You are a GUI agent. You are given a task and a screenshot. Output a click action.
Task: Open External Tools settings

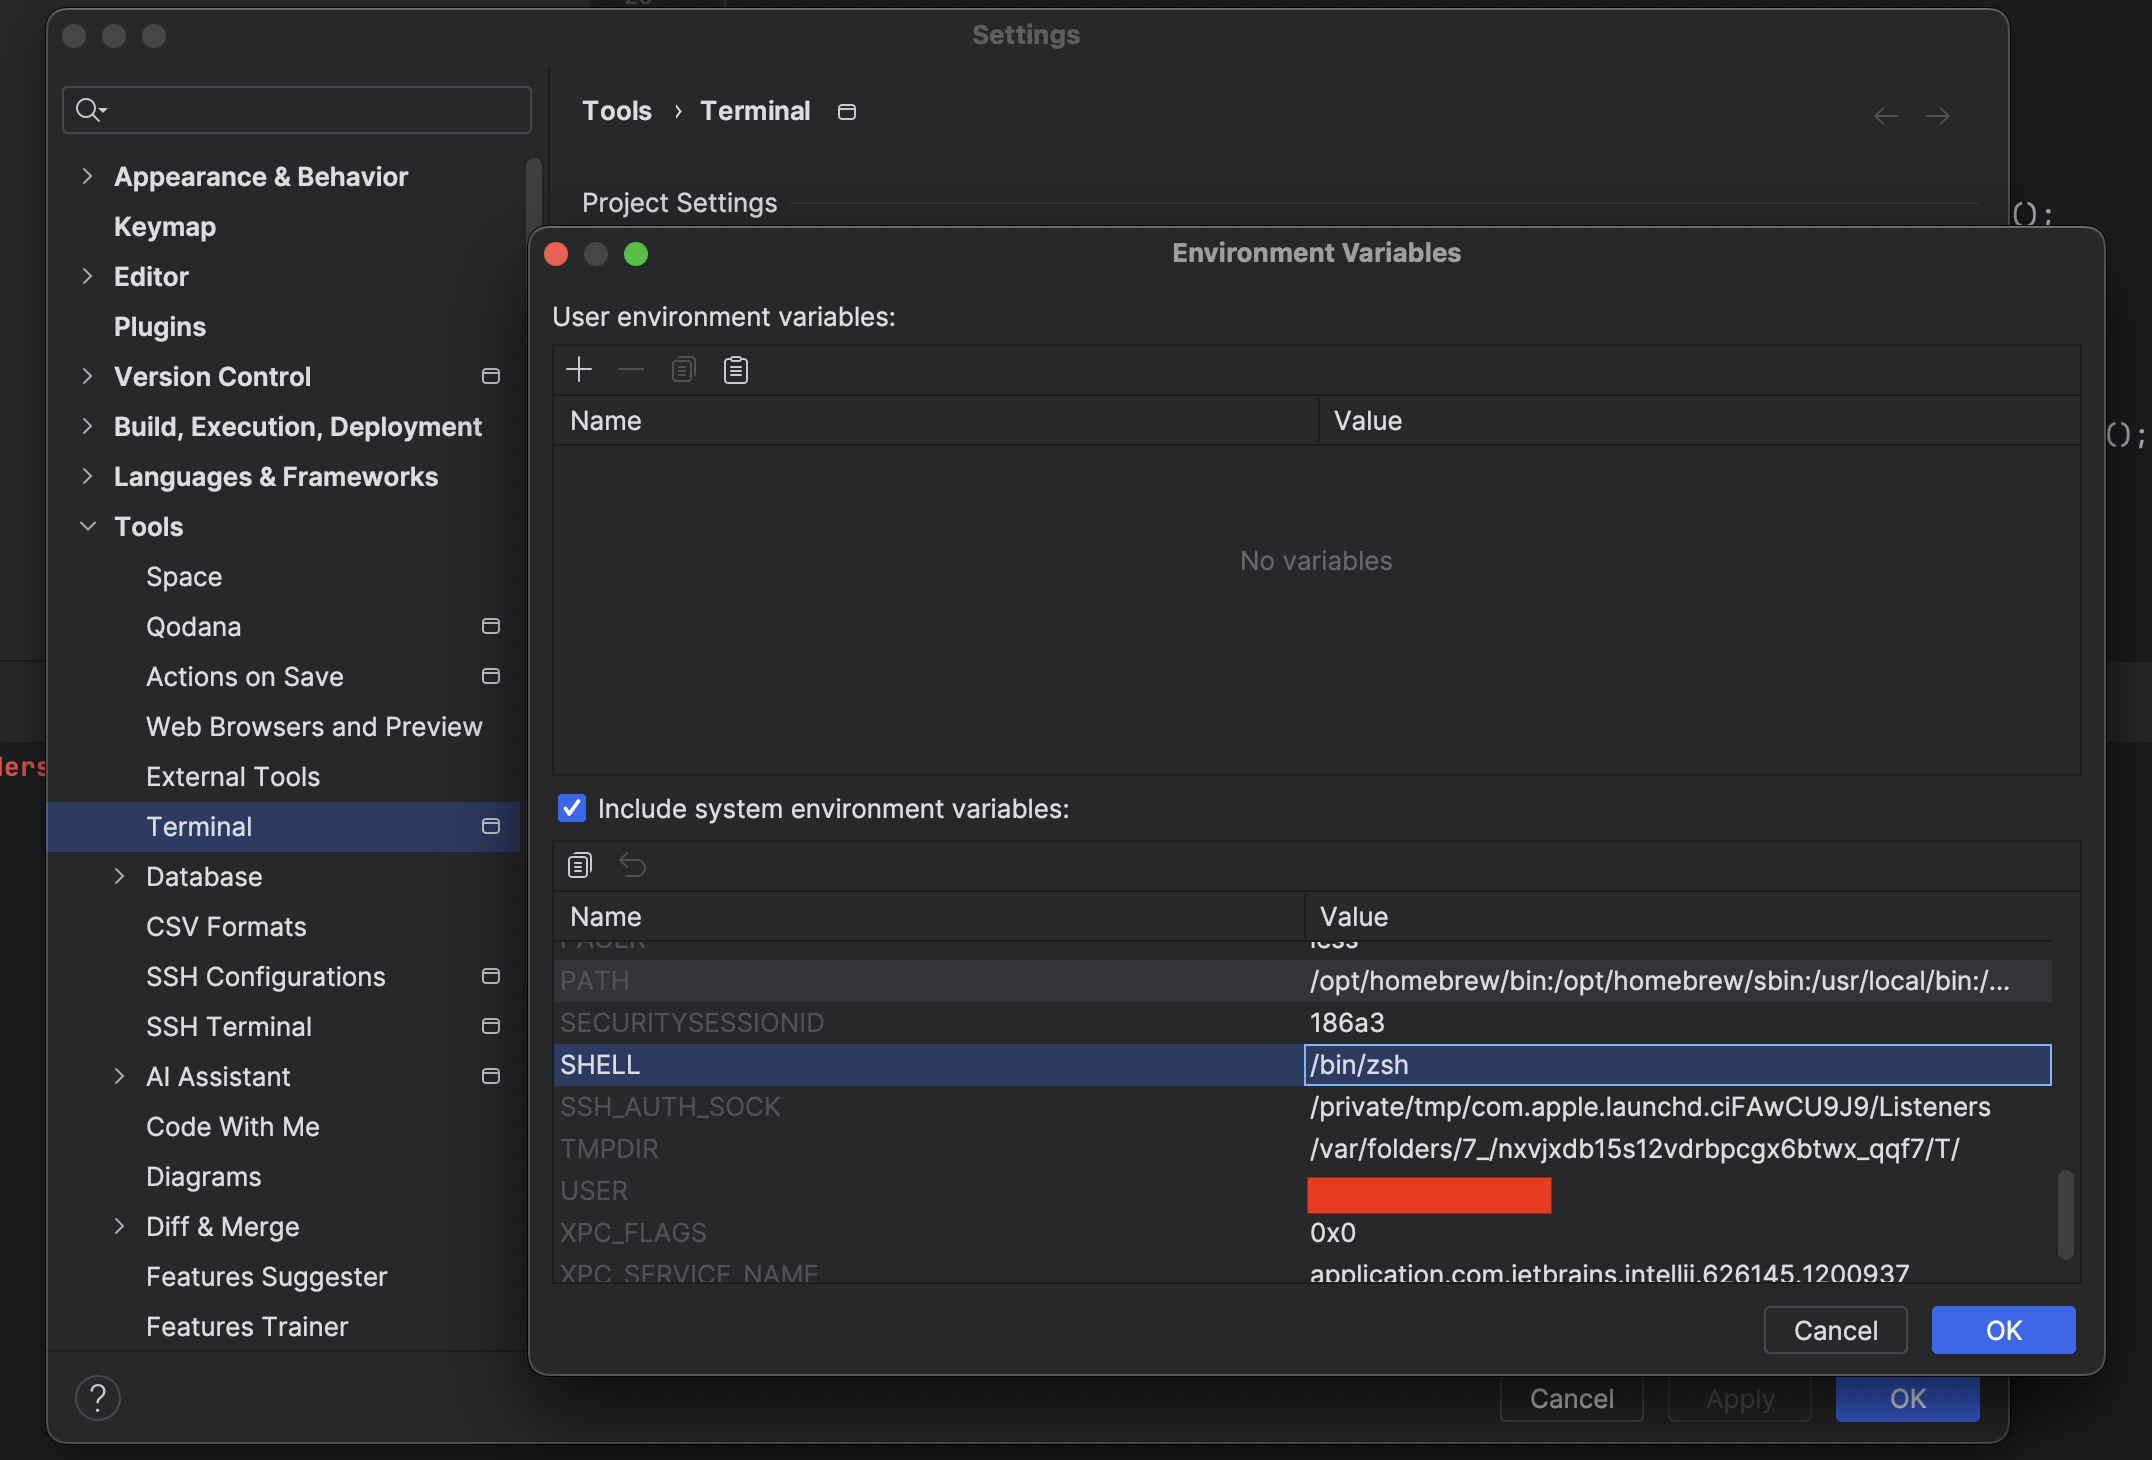(x=232, y=777)
